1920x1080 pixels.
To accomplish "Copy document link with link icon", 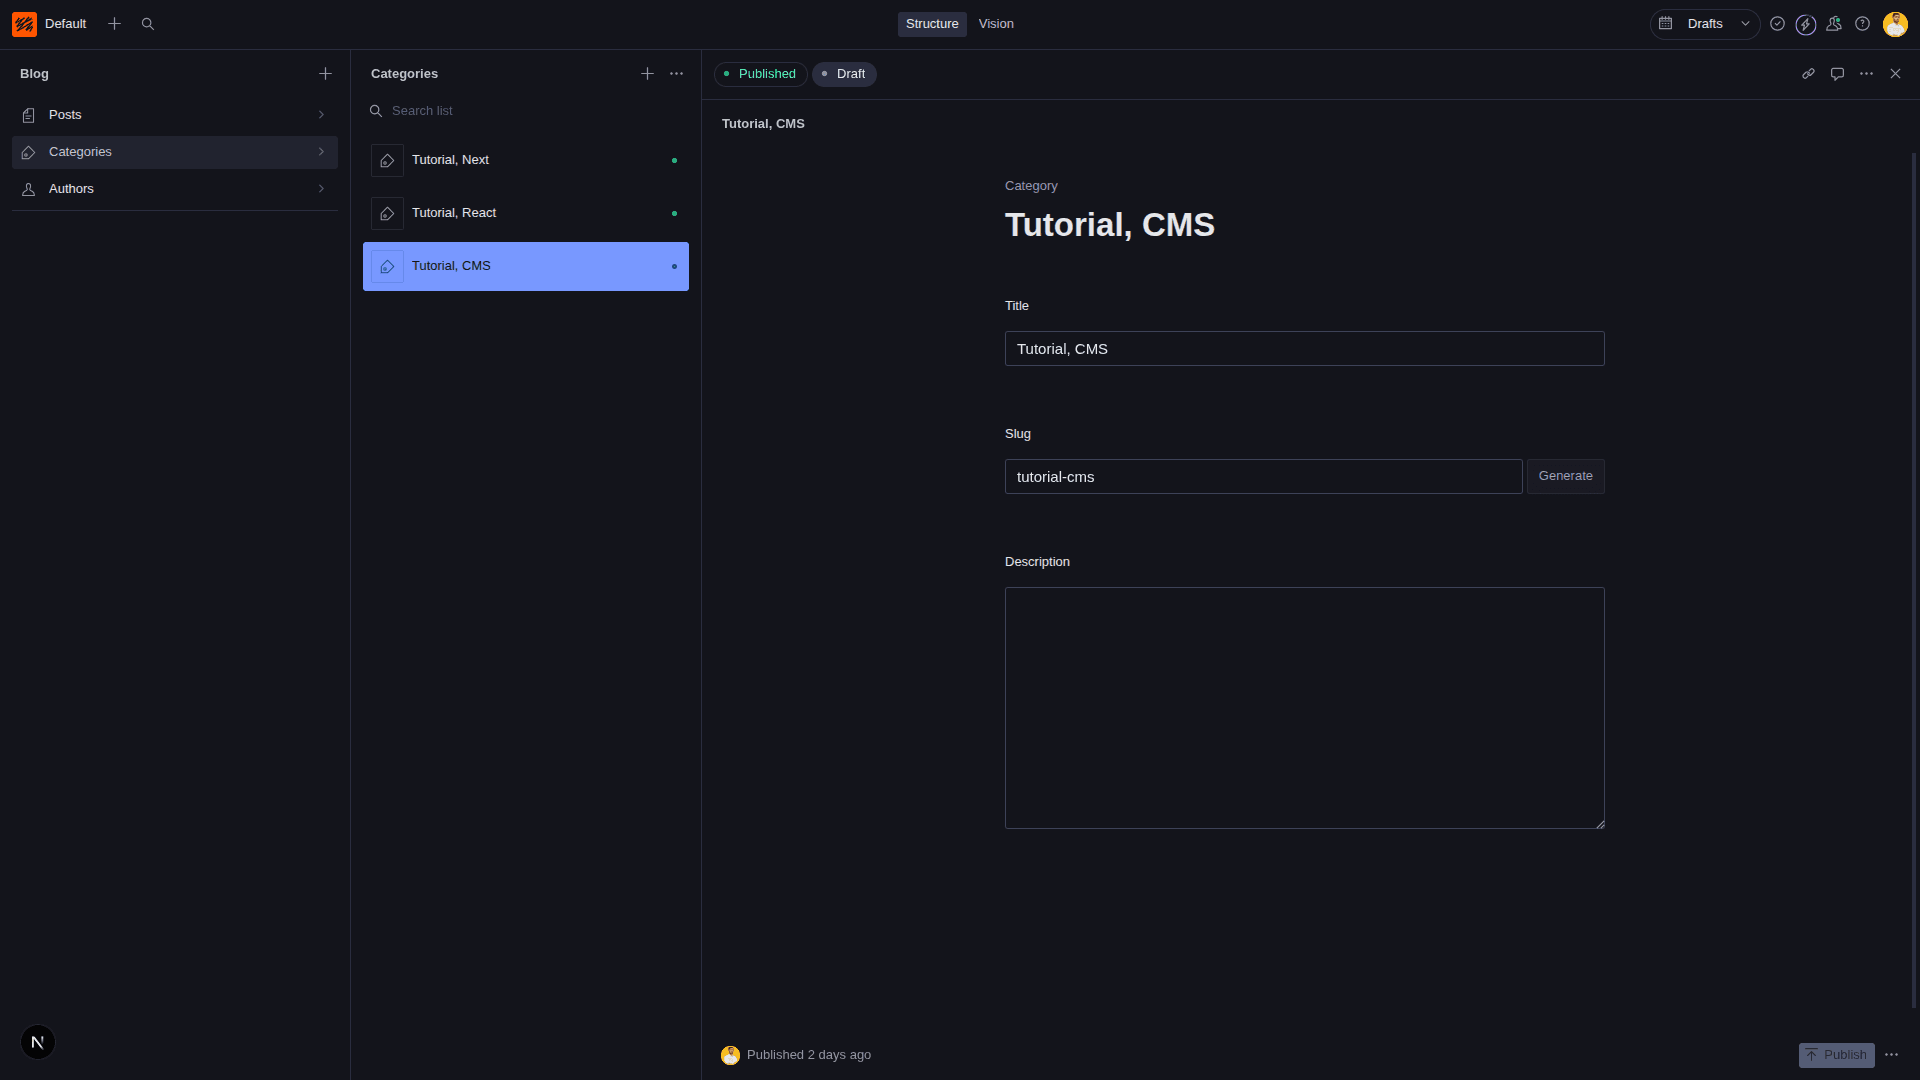I will (x=1808, y=74).
